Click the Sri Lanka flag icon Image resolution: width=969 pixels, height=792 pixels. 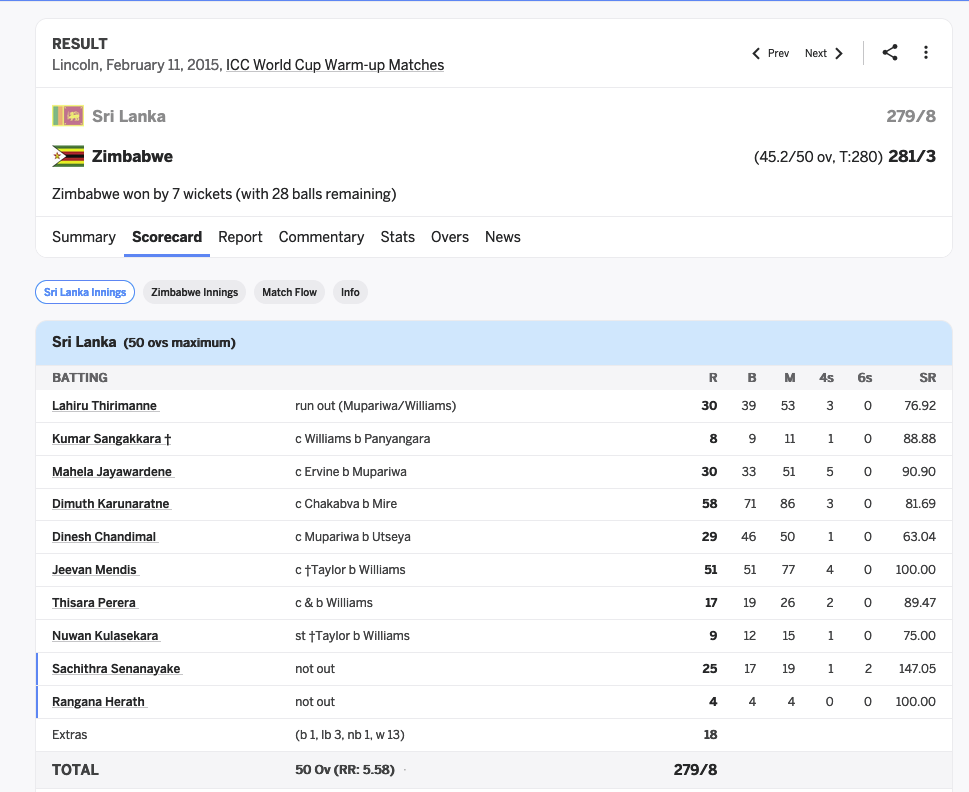click(68, 116)
